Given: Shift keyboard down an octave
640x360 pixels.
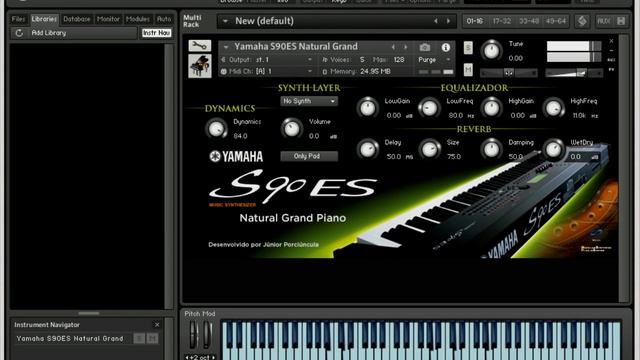Looking at the screenshot, I should coord(187,357).
